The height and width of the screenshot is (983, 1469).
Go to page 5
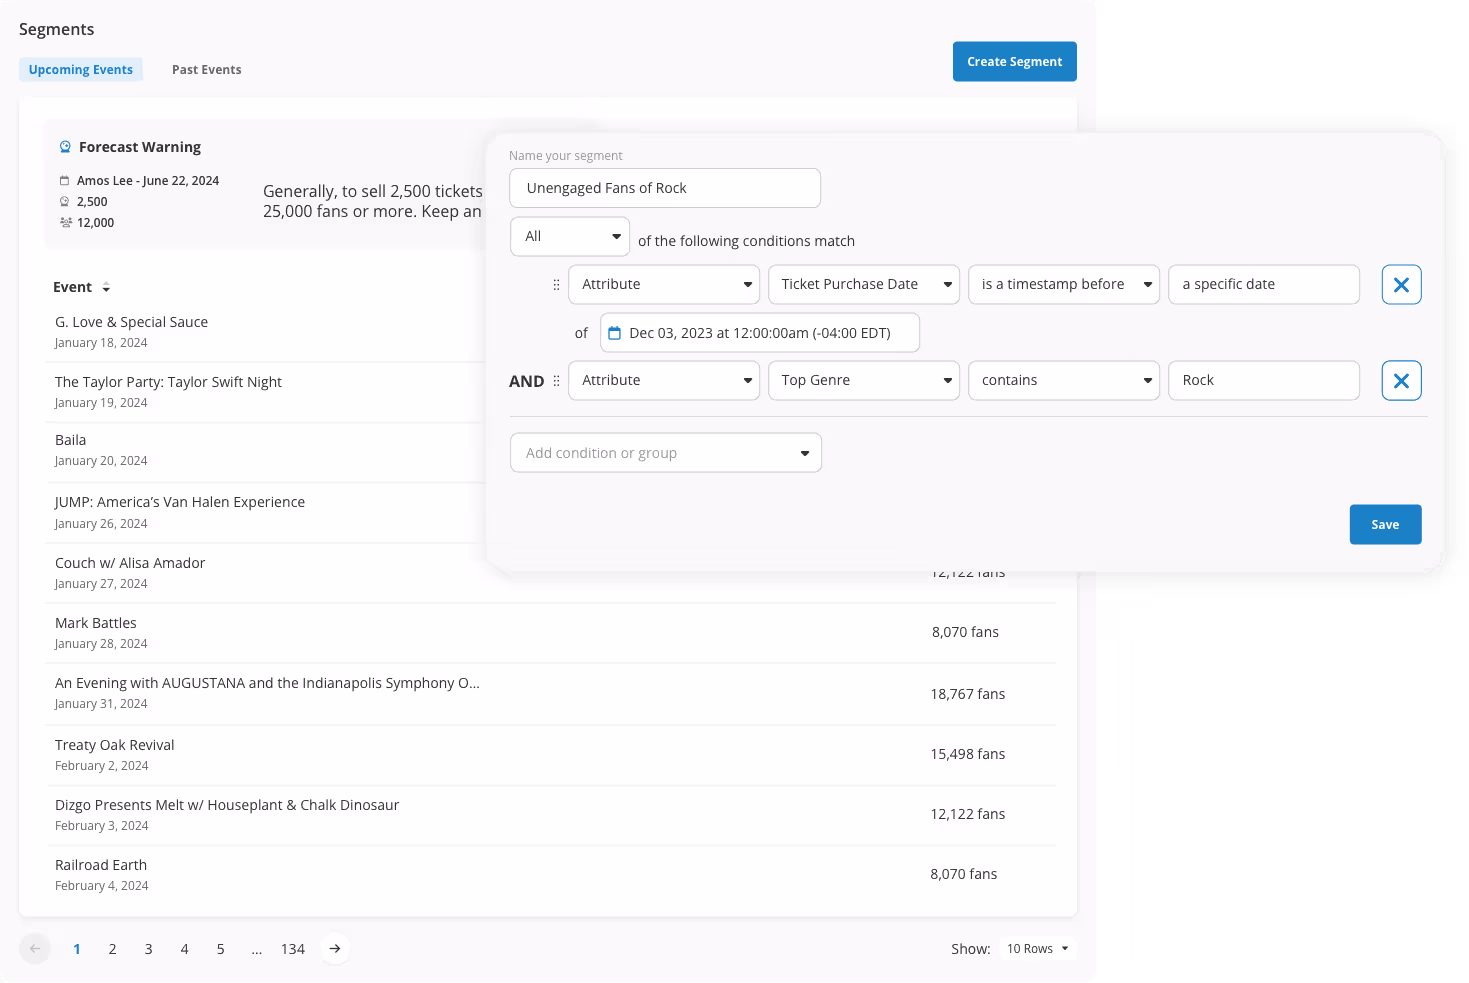click(221, 949)
